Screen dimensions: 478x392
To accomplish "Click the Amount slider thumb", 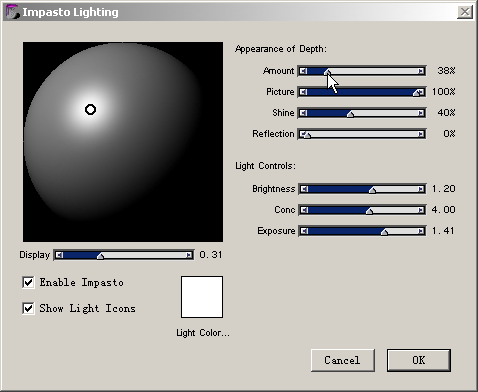I will click(328, 72).
